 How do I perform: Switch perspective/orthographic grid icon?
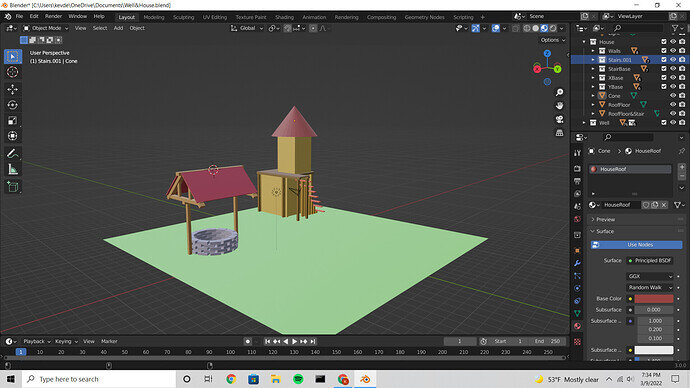(x=559, y=133)
